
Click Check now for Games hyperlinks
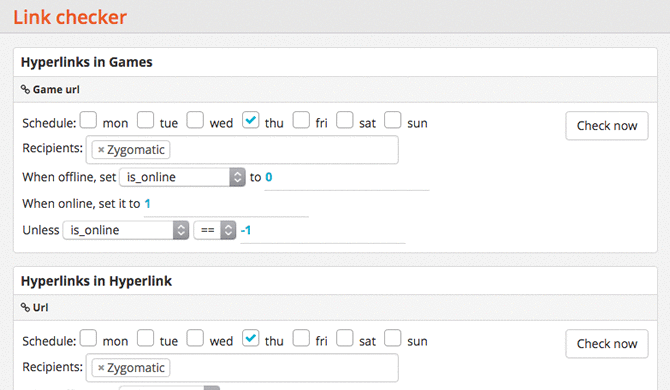[607, 126]
